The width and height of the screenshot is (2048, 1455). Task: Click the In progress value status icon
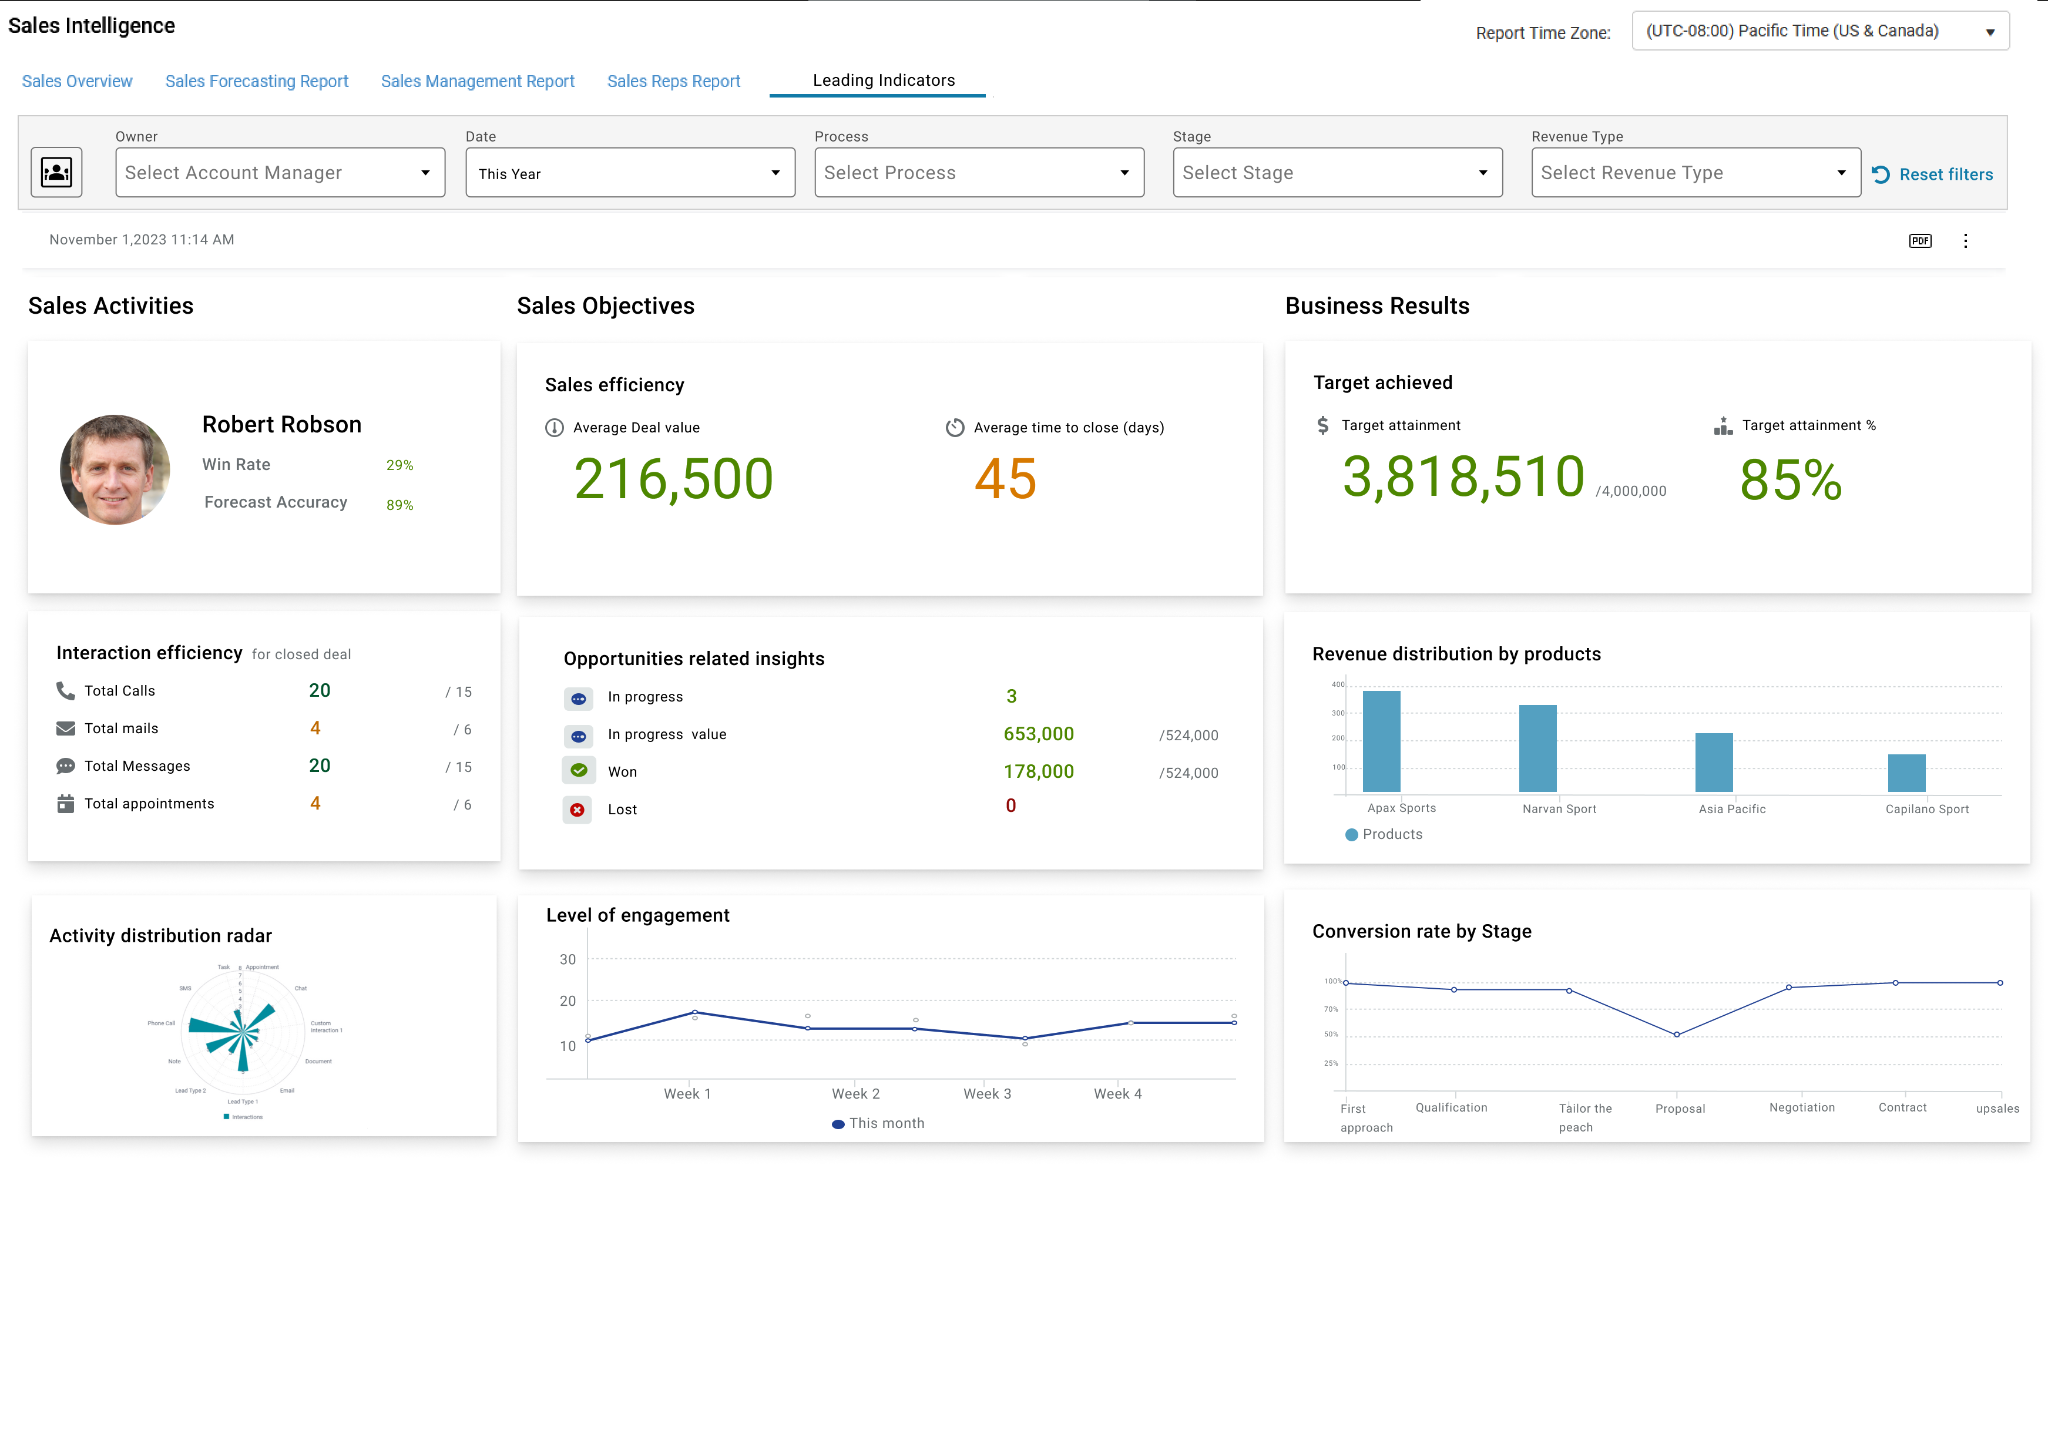tap(578, 736)
